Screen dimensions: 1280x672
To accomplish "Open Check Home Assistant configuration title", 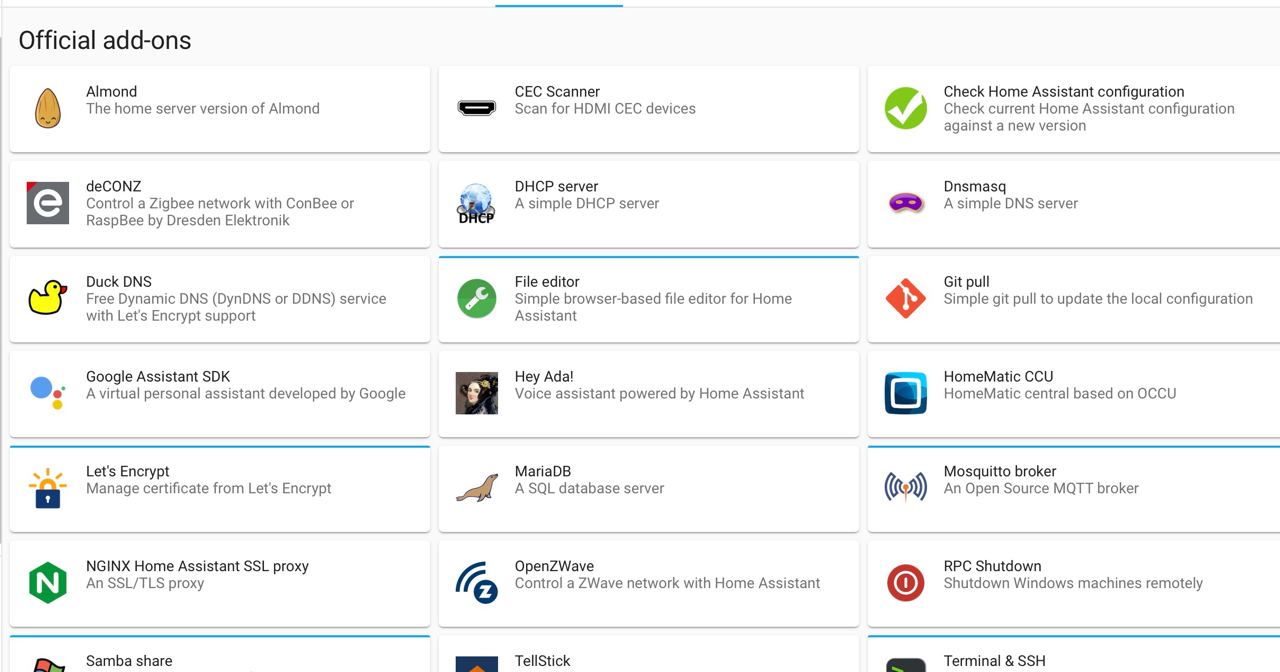I will coord(1064,91).
